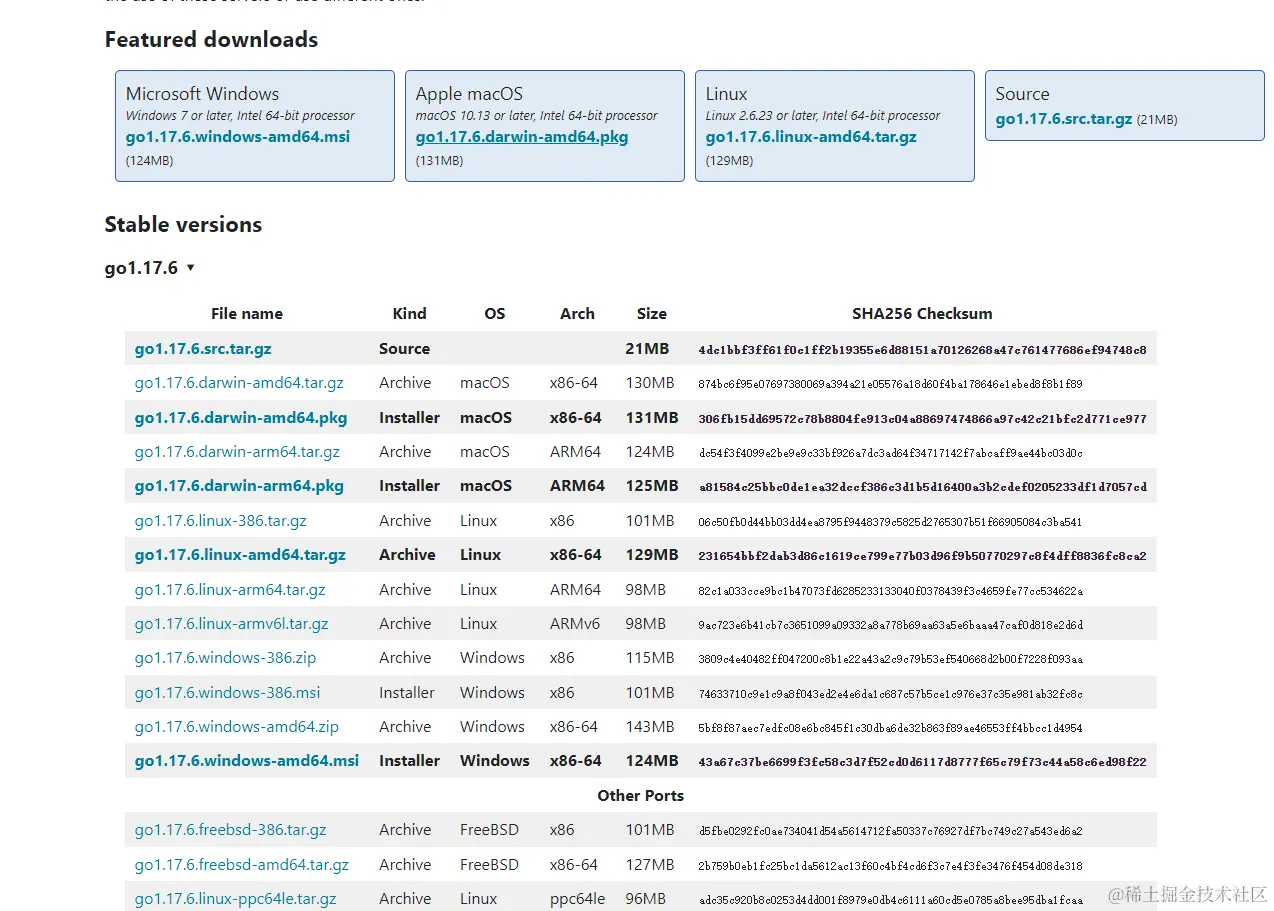Click go1.17.6.linux-amd64.tar.gz in the Linux featured card
Viewport: 1274px width, 911px height.
point(811,137)
